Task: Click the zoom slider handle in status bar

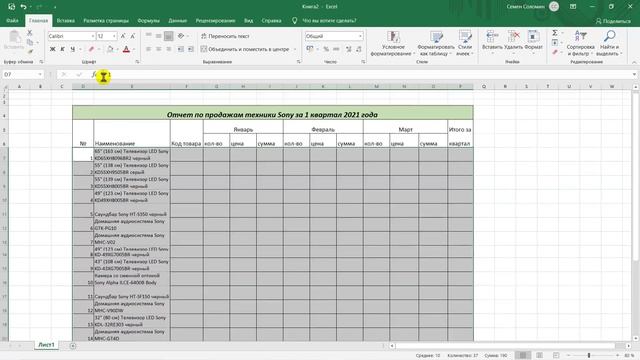Action: point(589,356)
